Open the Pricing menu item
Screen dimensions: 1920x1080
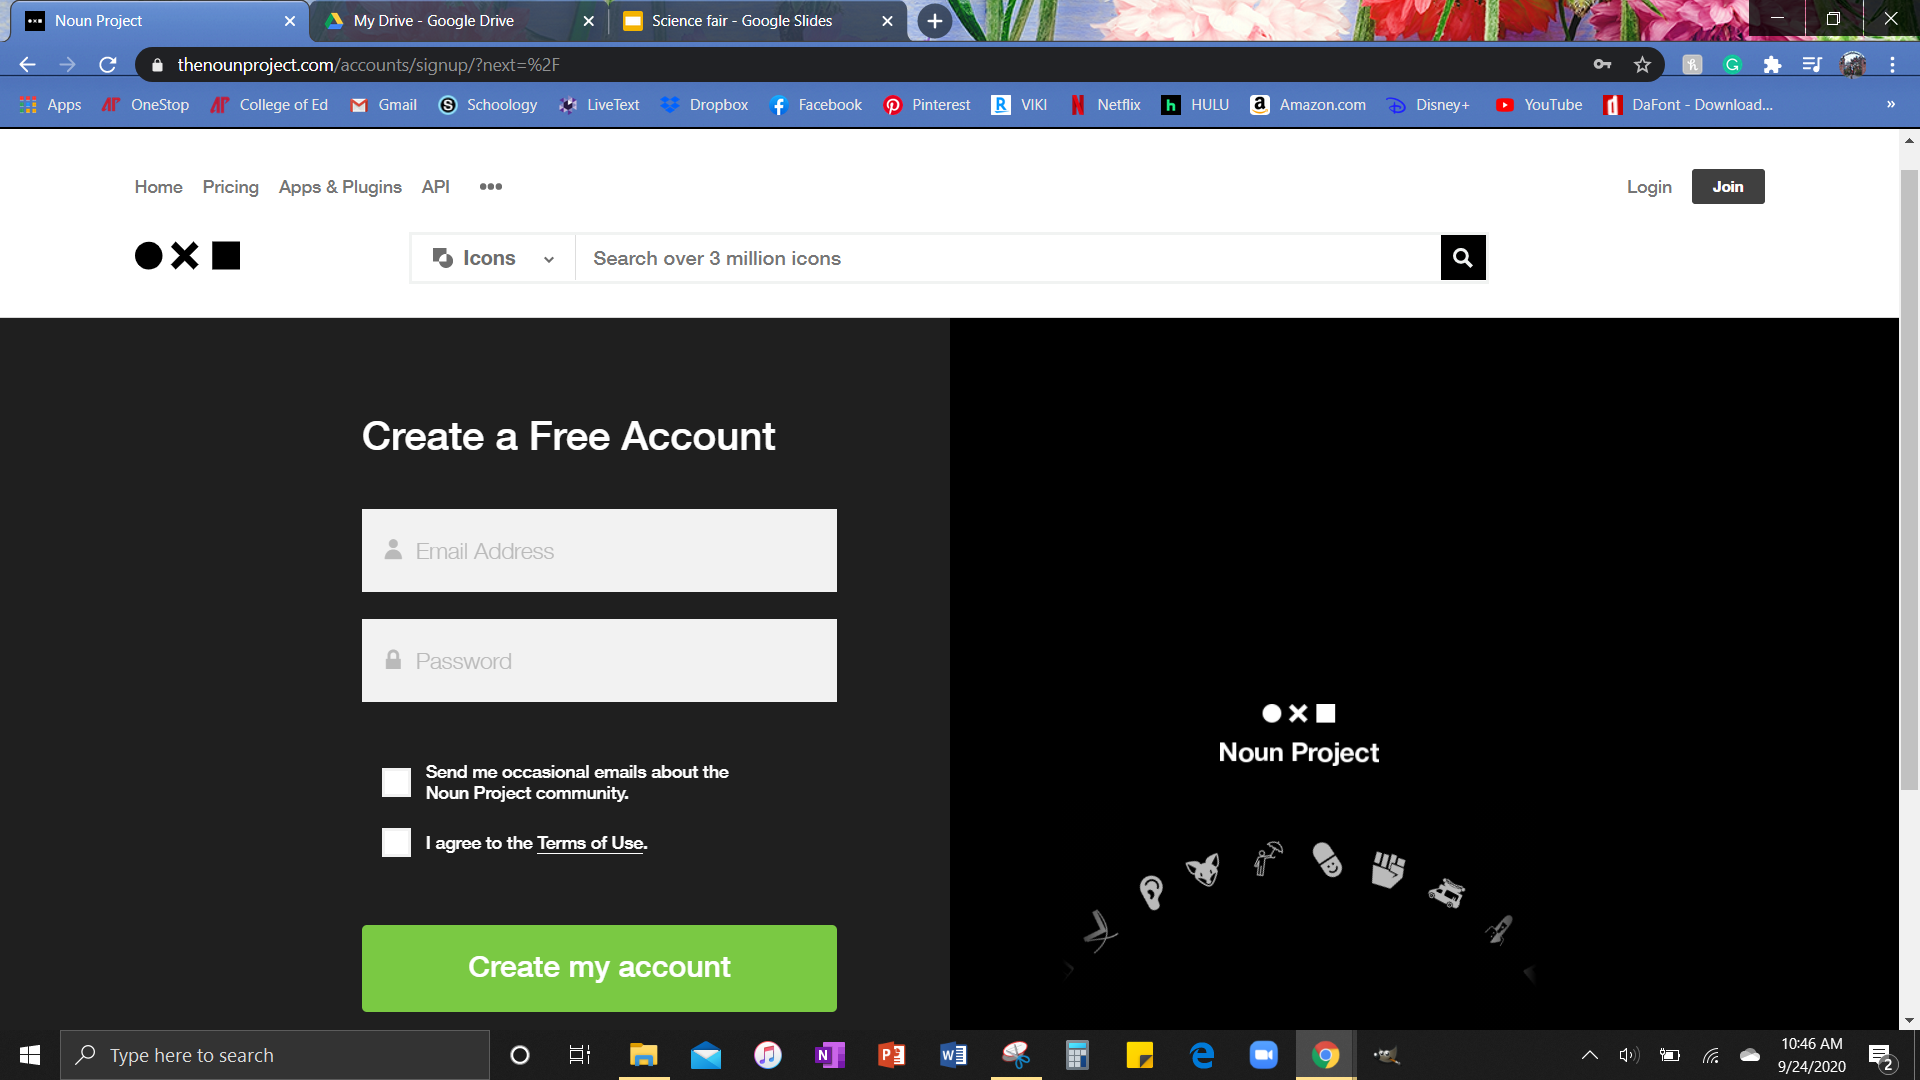click(230, 187)
